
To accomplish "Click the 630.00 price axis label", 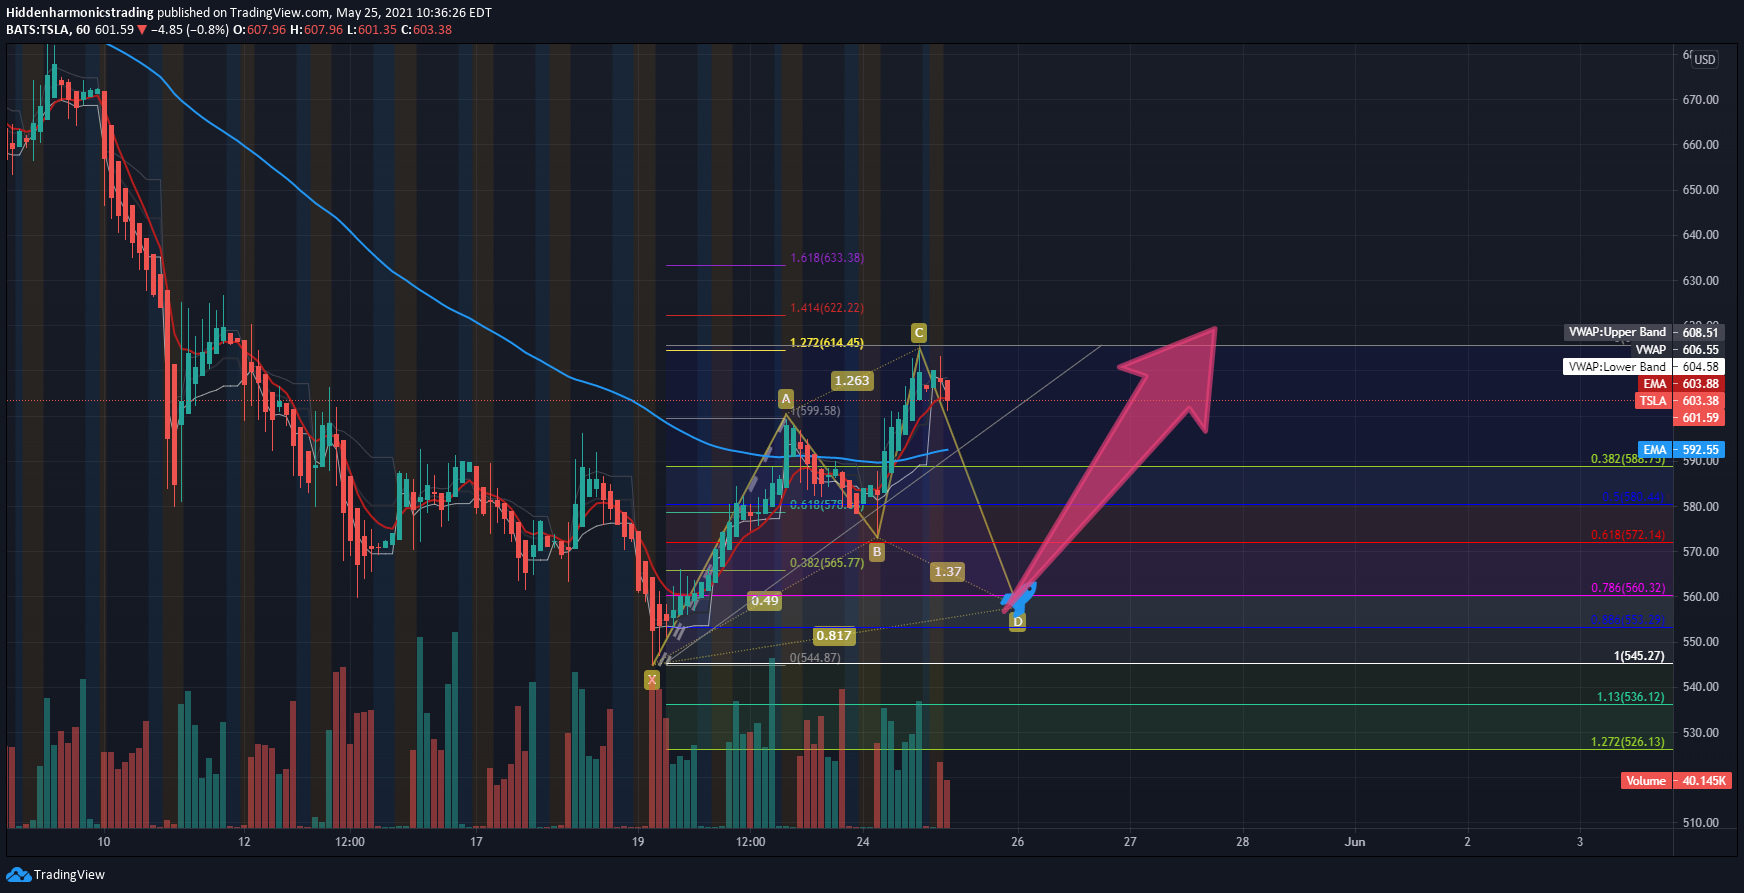I will (1701, 281).
